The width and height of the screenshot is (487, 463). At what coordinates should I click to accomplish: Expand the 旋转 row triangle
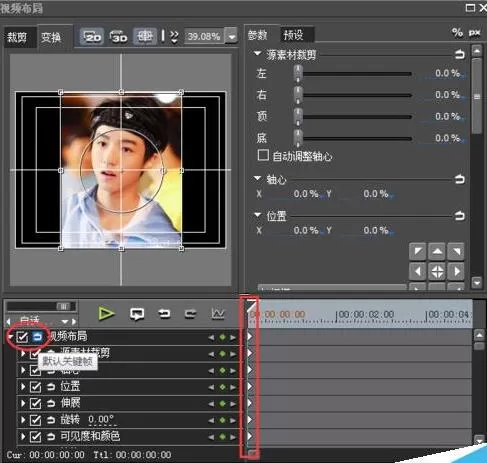tap(23, 419)
